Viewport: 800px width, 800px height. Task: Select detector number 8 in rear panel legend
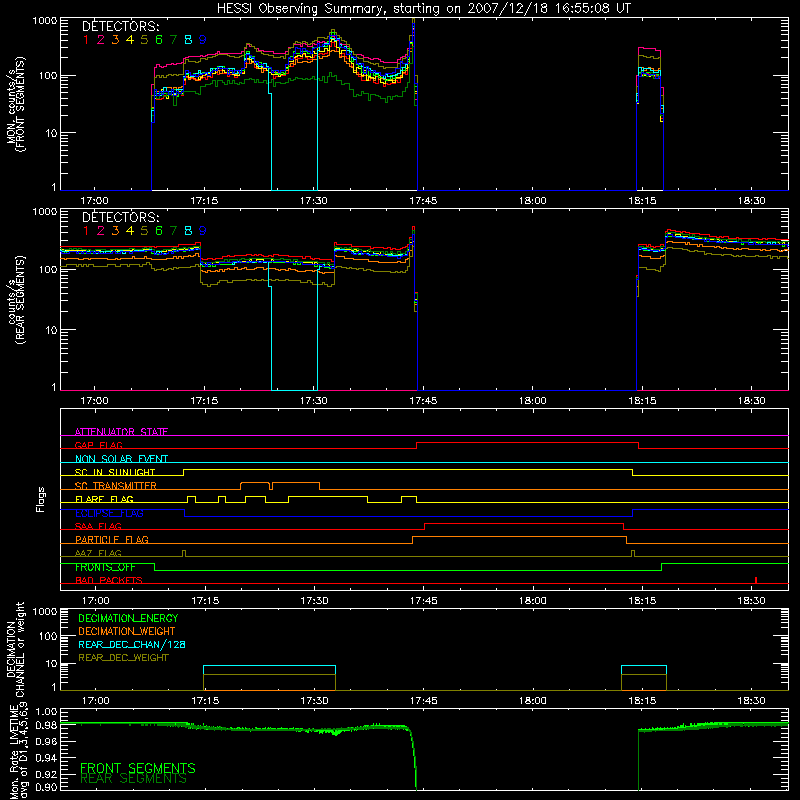click(188, 231)
